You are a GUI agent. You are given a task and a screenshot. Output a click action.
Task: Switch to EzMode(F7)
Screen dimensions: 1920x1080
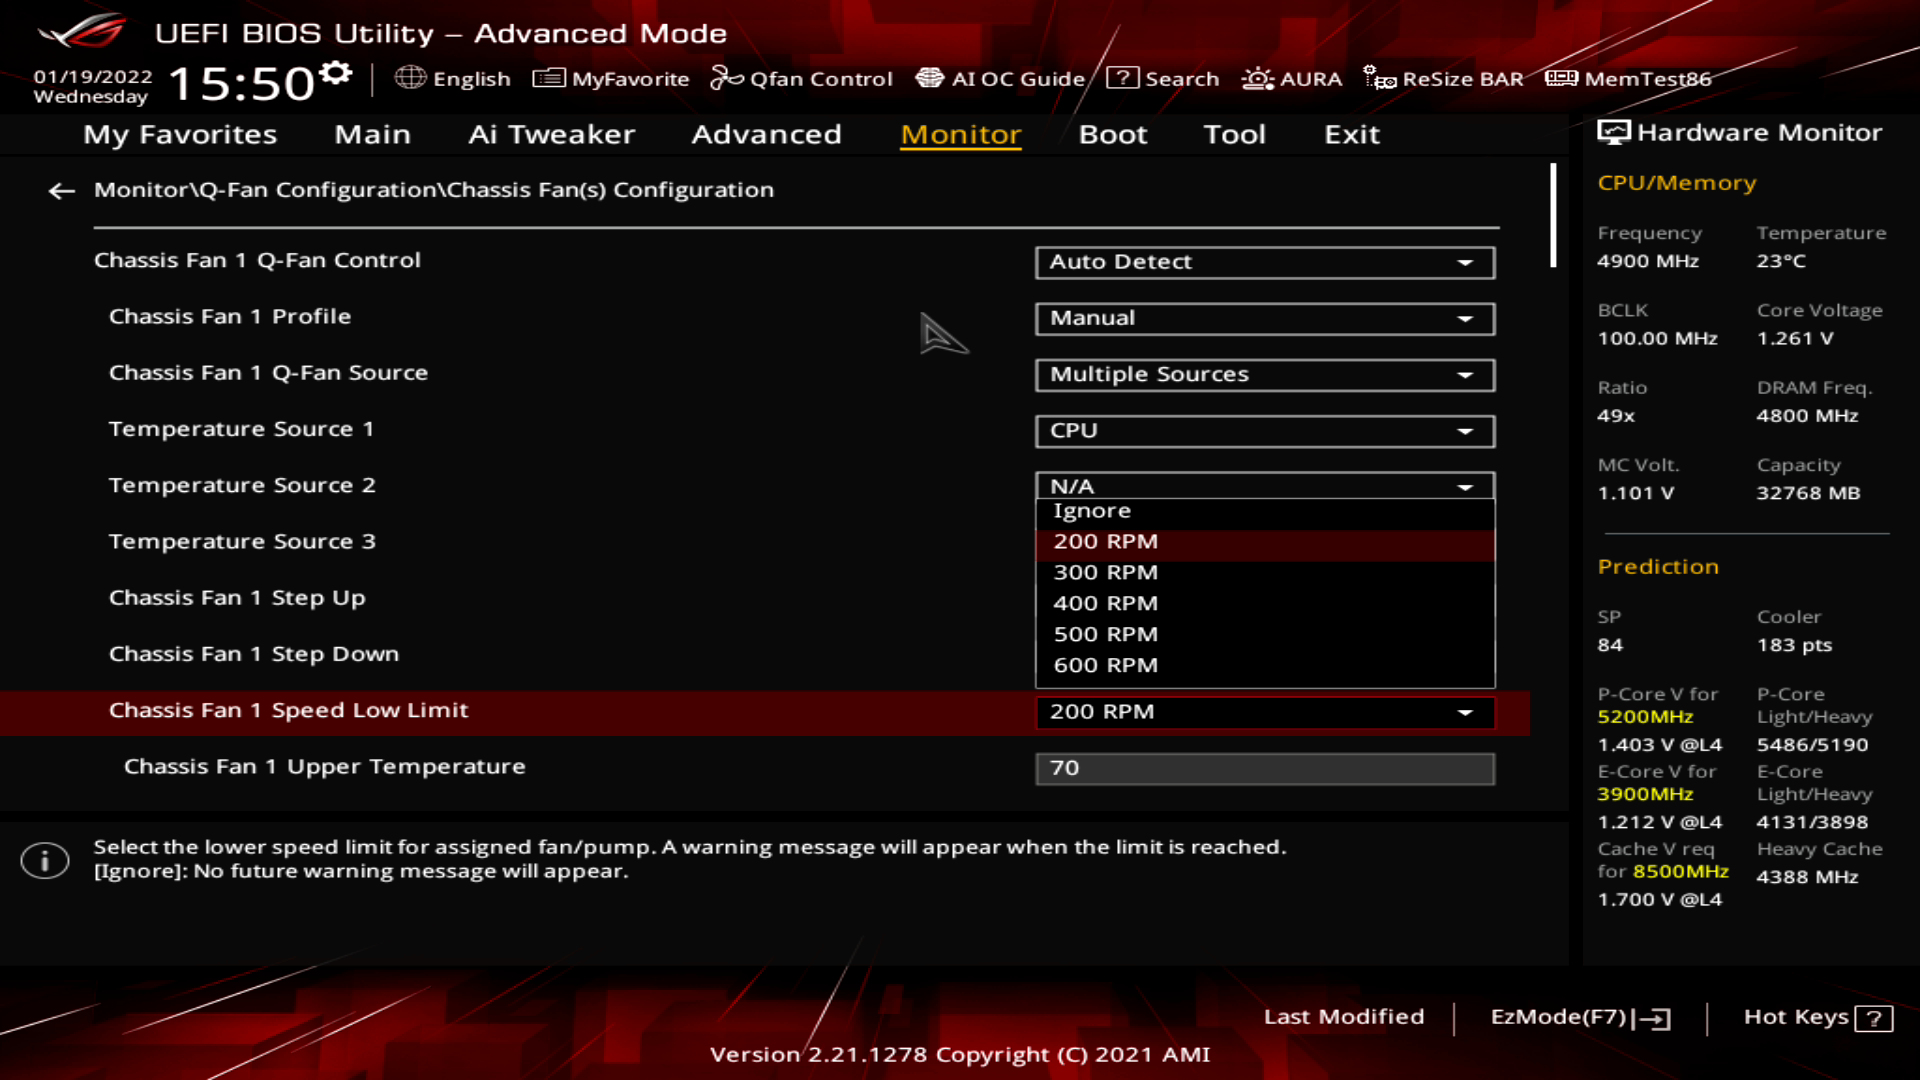[1558, 1017]
